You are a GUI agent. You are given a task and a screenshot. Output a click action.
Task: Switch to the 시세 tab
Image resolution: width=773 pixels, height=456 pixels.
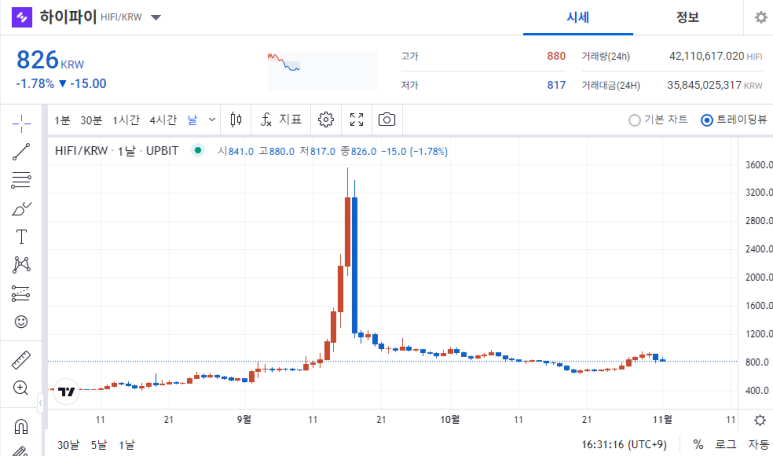coord(578,18)
